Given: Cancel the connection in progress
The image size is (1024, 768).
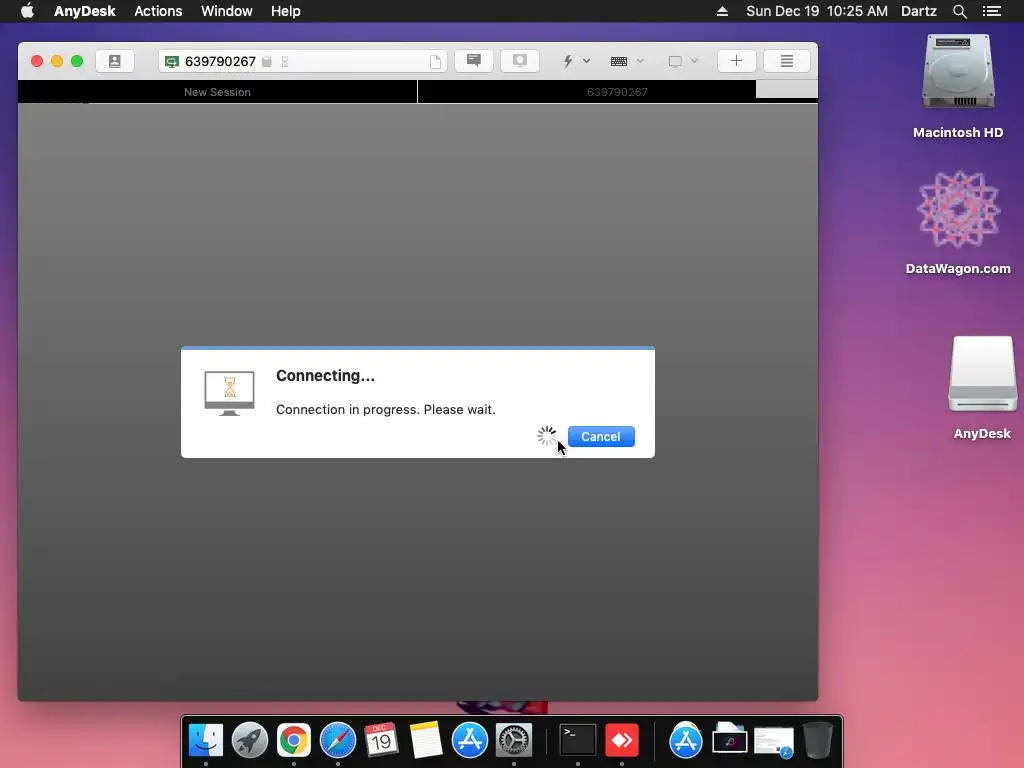Looking at the screenshot, I should pos(601,436).
